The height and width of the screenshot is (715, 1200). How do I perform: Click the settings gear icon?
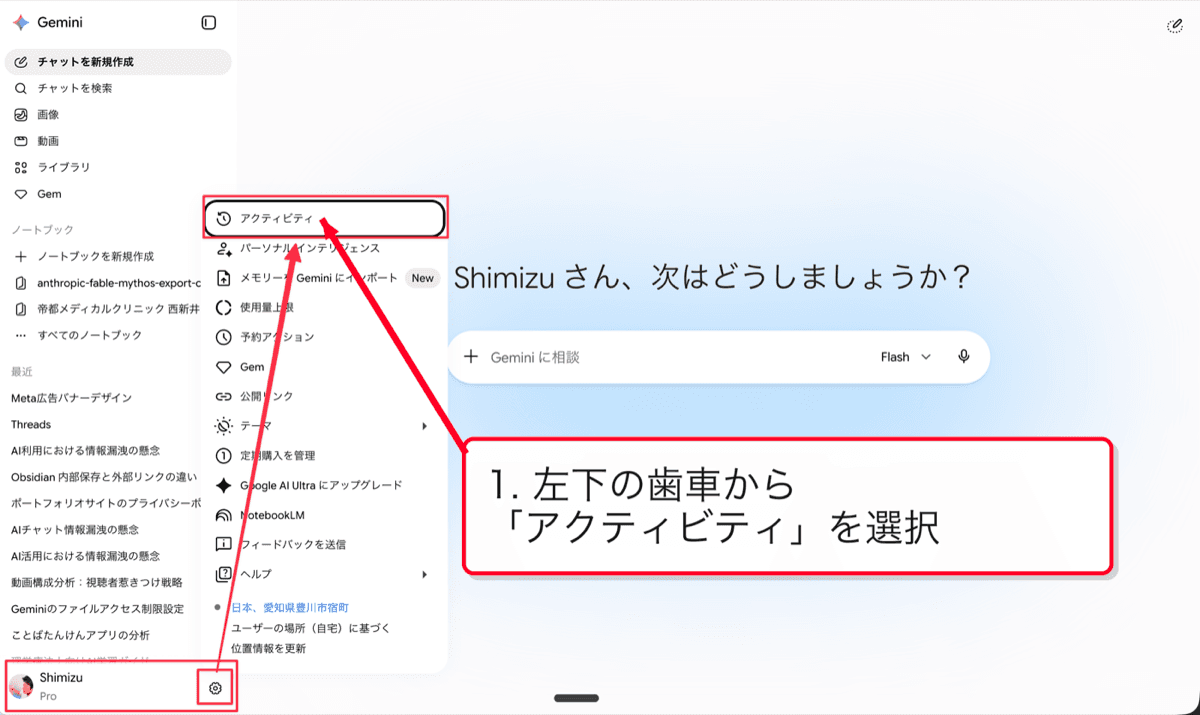click(215, 687)
